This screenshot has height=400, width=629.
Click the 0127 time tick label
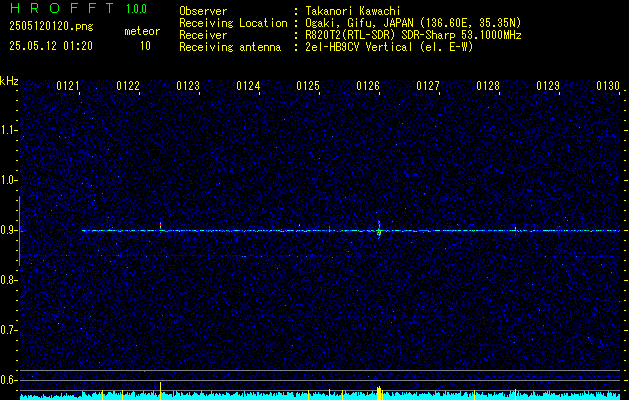[428, 86]
